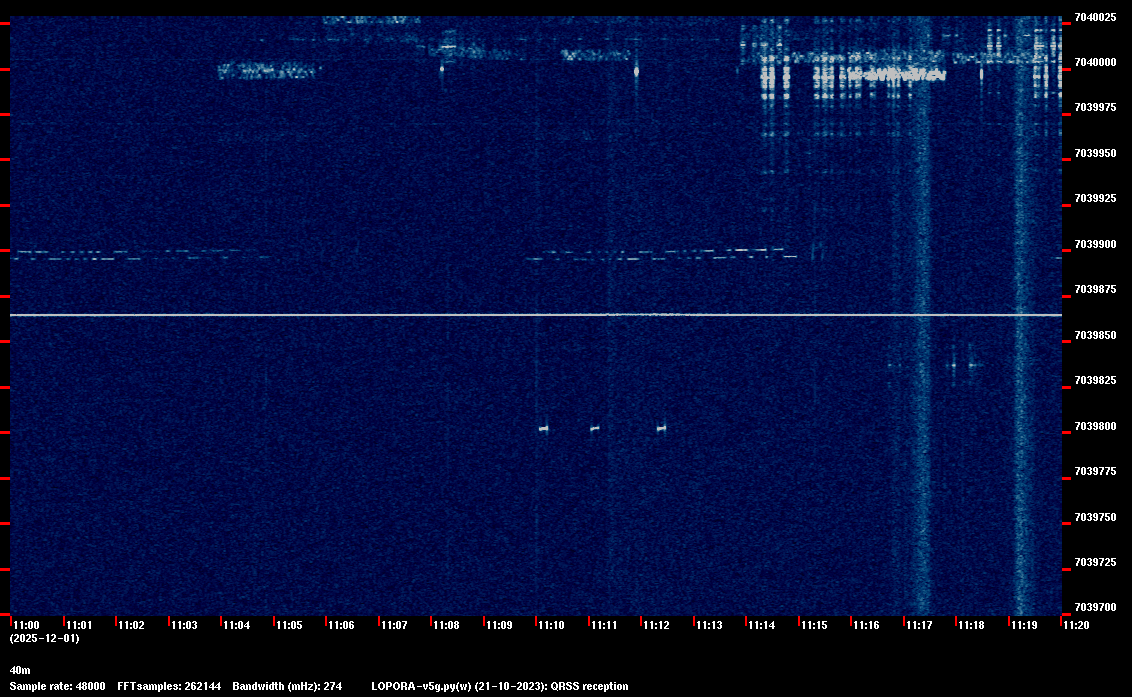Click the 7039900 frequency label
The width and height of the screenshot is (1132, 697).
(x=1095, y=245)
